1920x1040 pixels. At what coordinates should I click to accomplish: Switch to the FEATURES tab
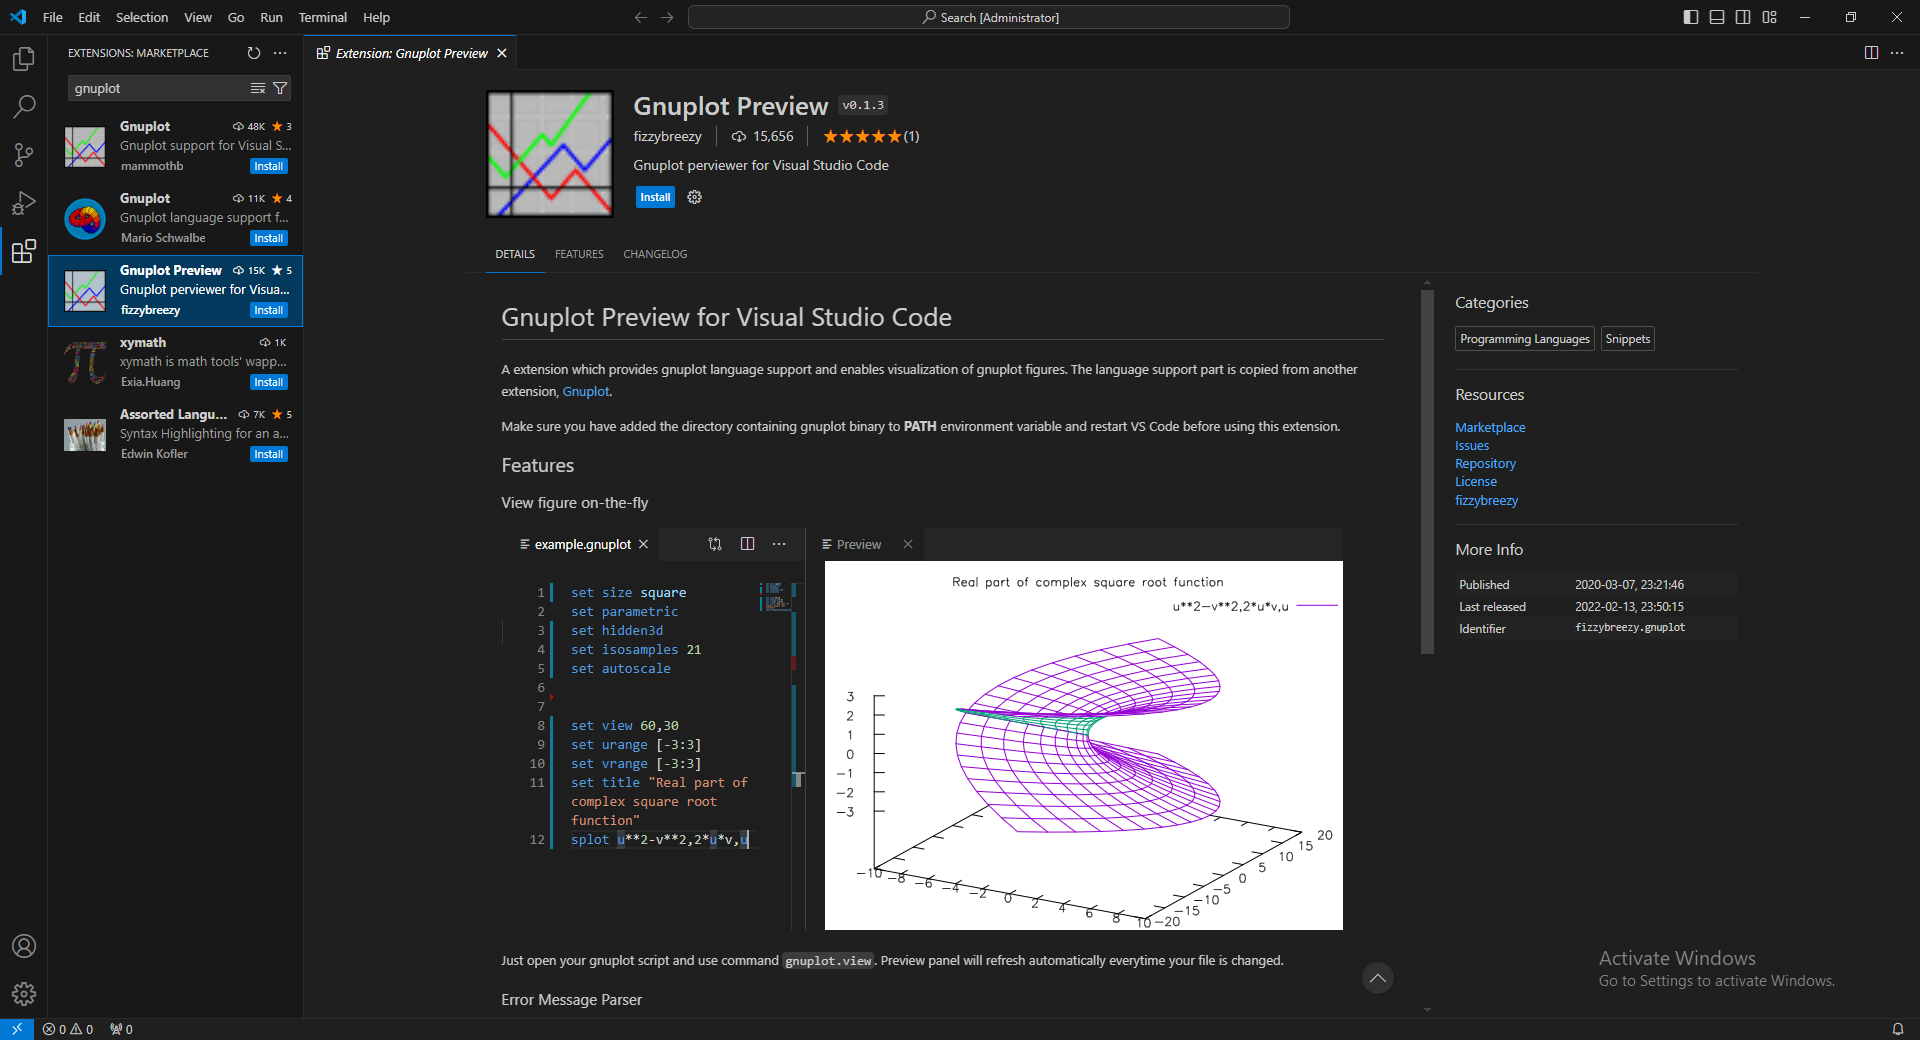(x=579, y=254)
